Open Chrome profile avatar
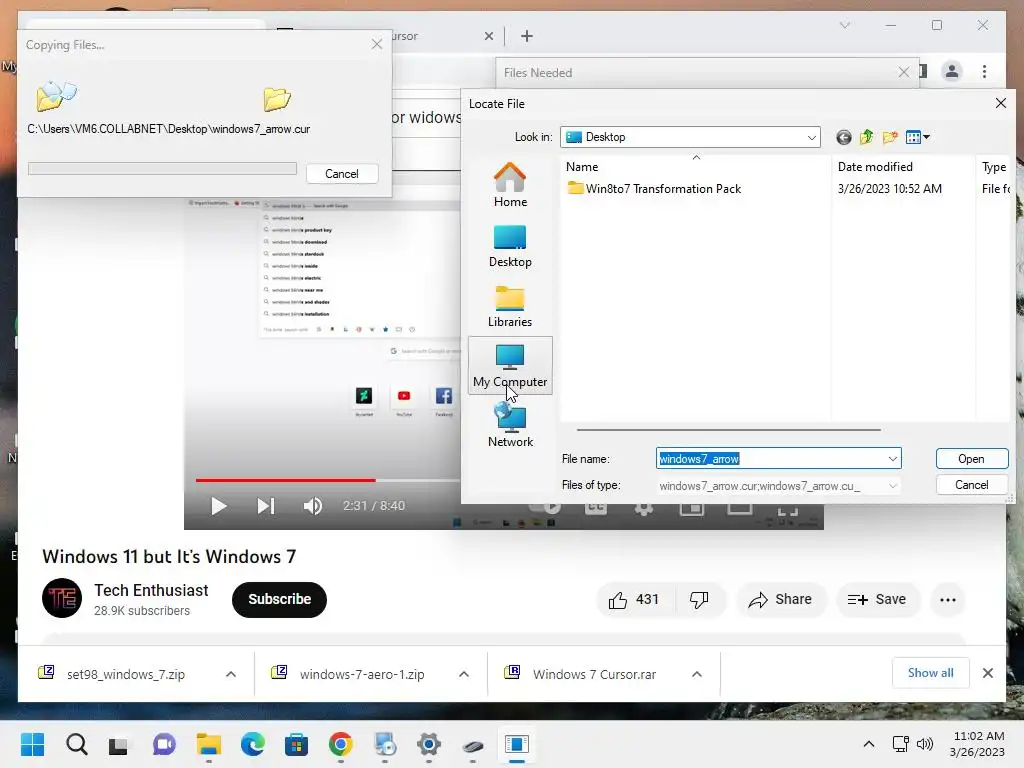Screen dimensions: 1024x768 point(952,71)
